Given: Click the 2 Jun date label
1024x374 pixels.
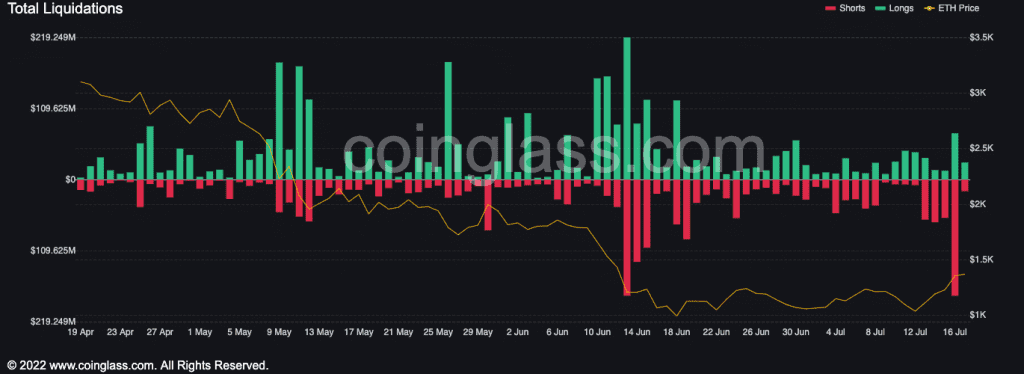Looking at the screenshot, I should pyautogui.click(x=518, y=332).
